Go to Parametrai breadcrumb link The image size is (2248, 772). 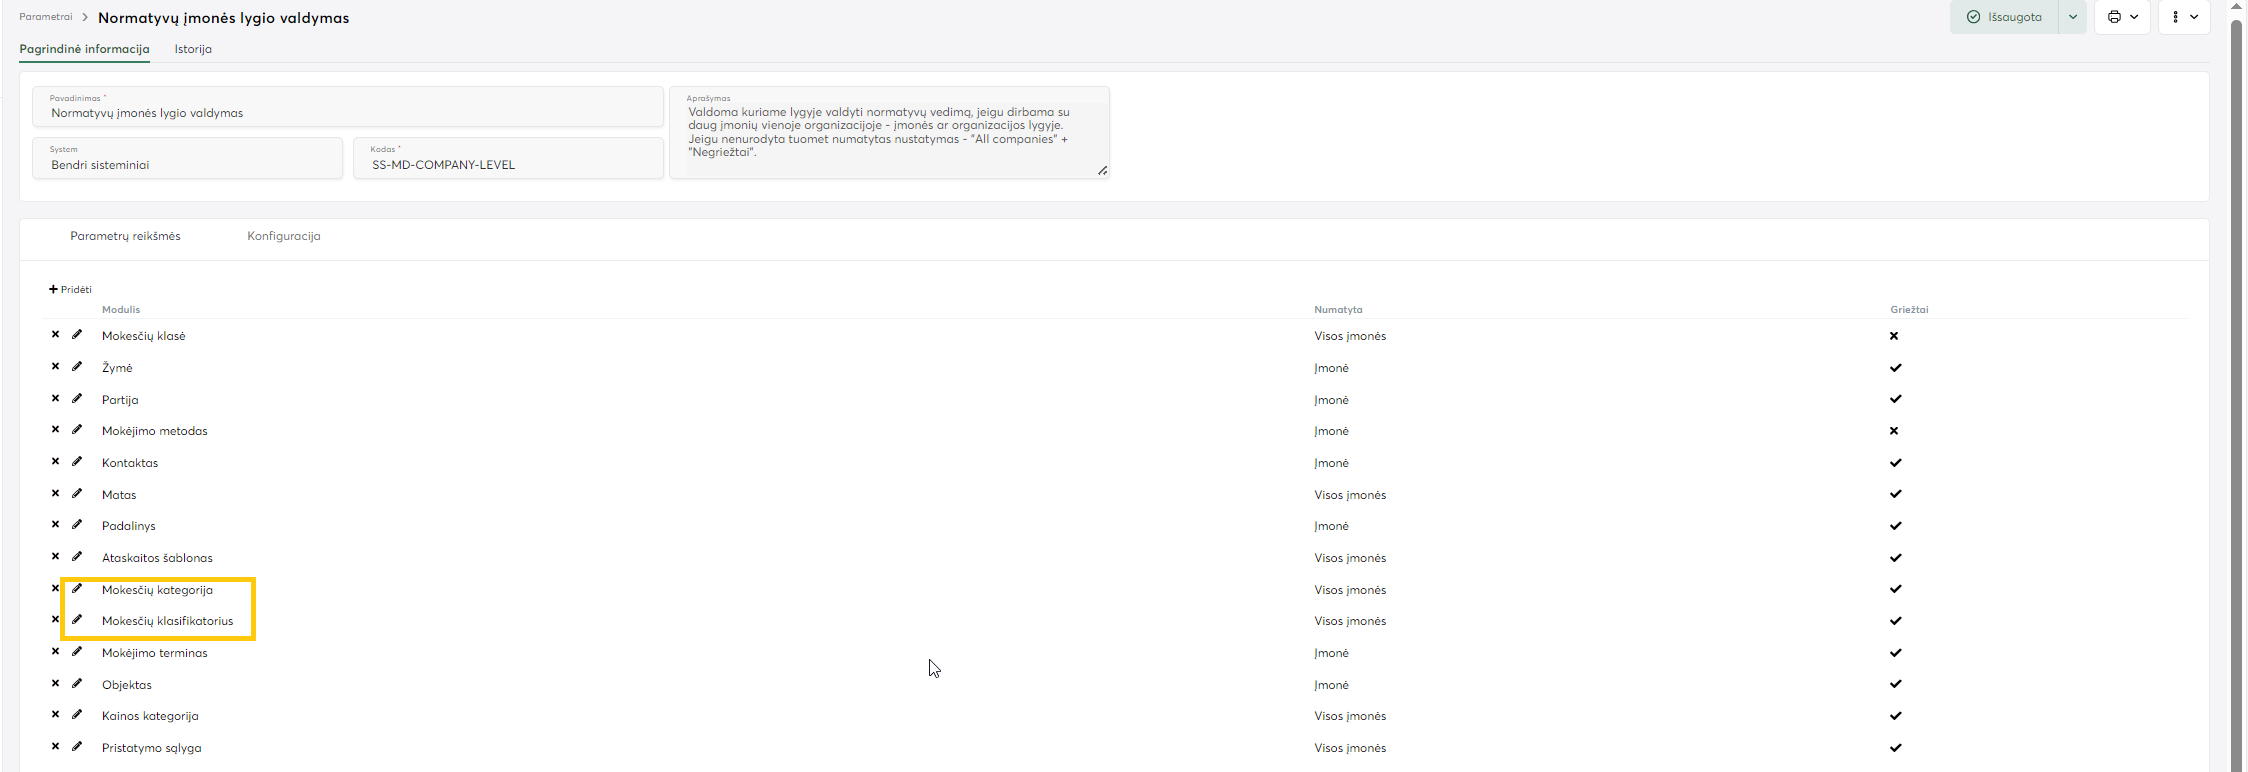pyautogui.click(x=46, y=17)
